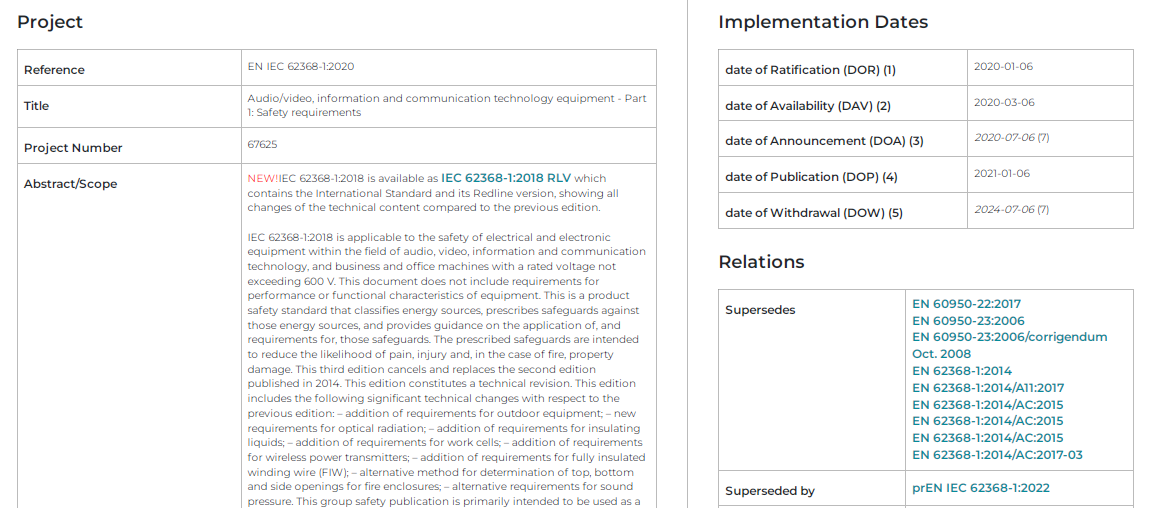Screen dimensions: 1151x508
Task: Click the date of Withdrawal (DOW) label
Action: pyautogui.click(x=814, y=213)
